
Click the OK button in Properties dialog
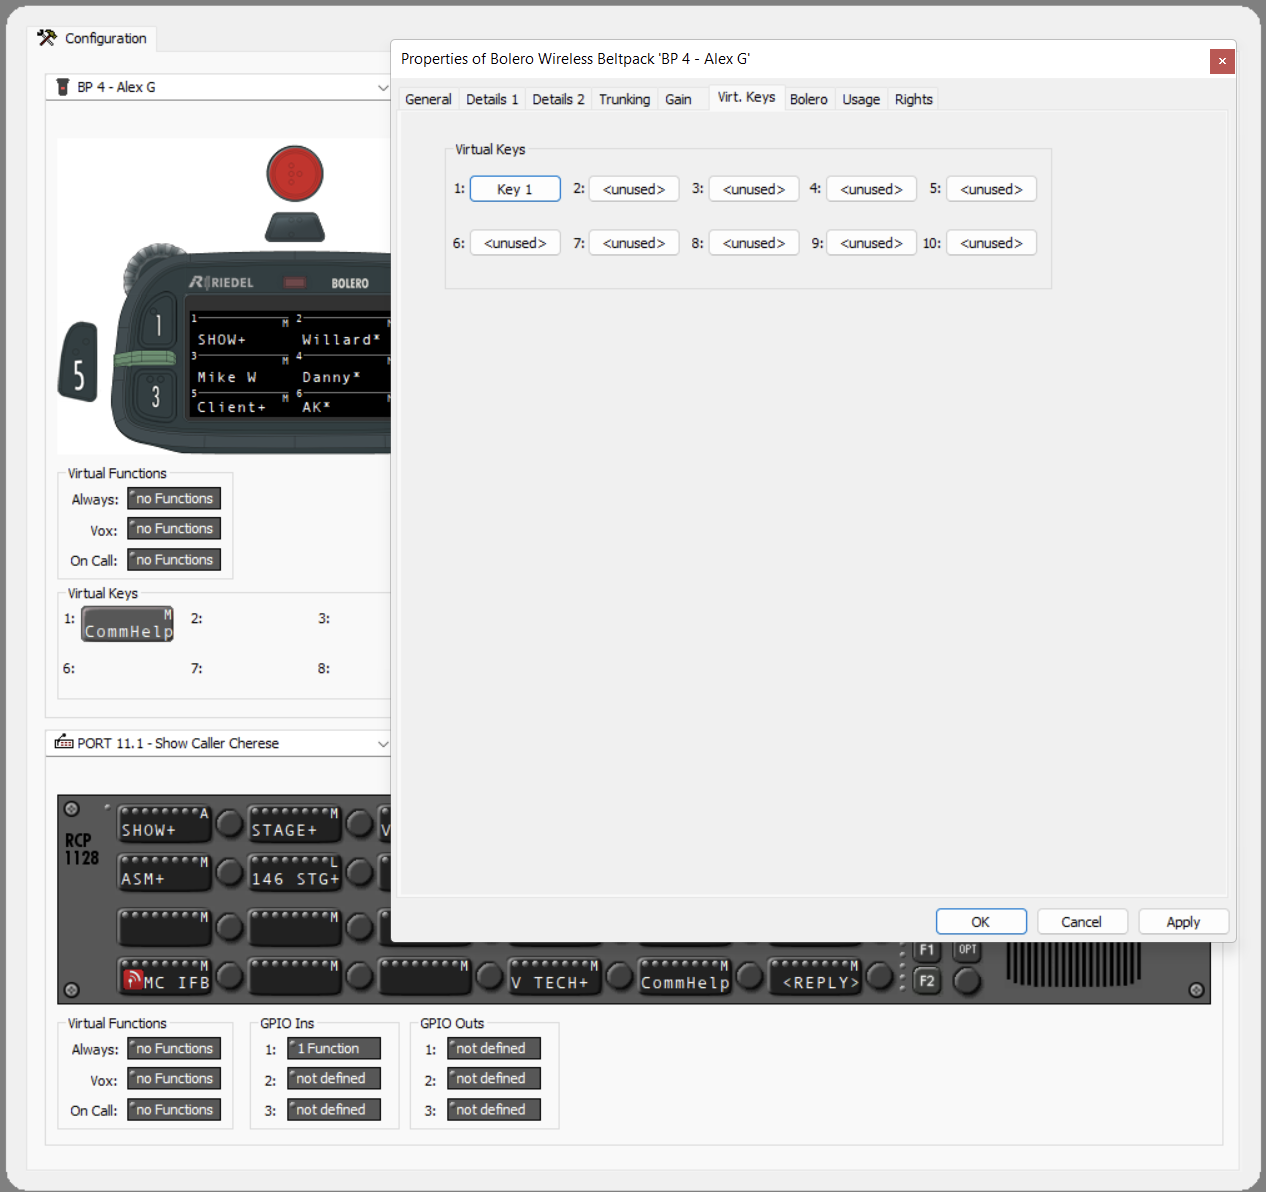click(x=981, y=922)
